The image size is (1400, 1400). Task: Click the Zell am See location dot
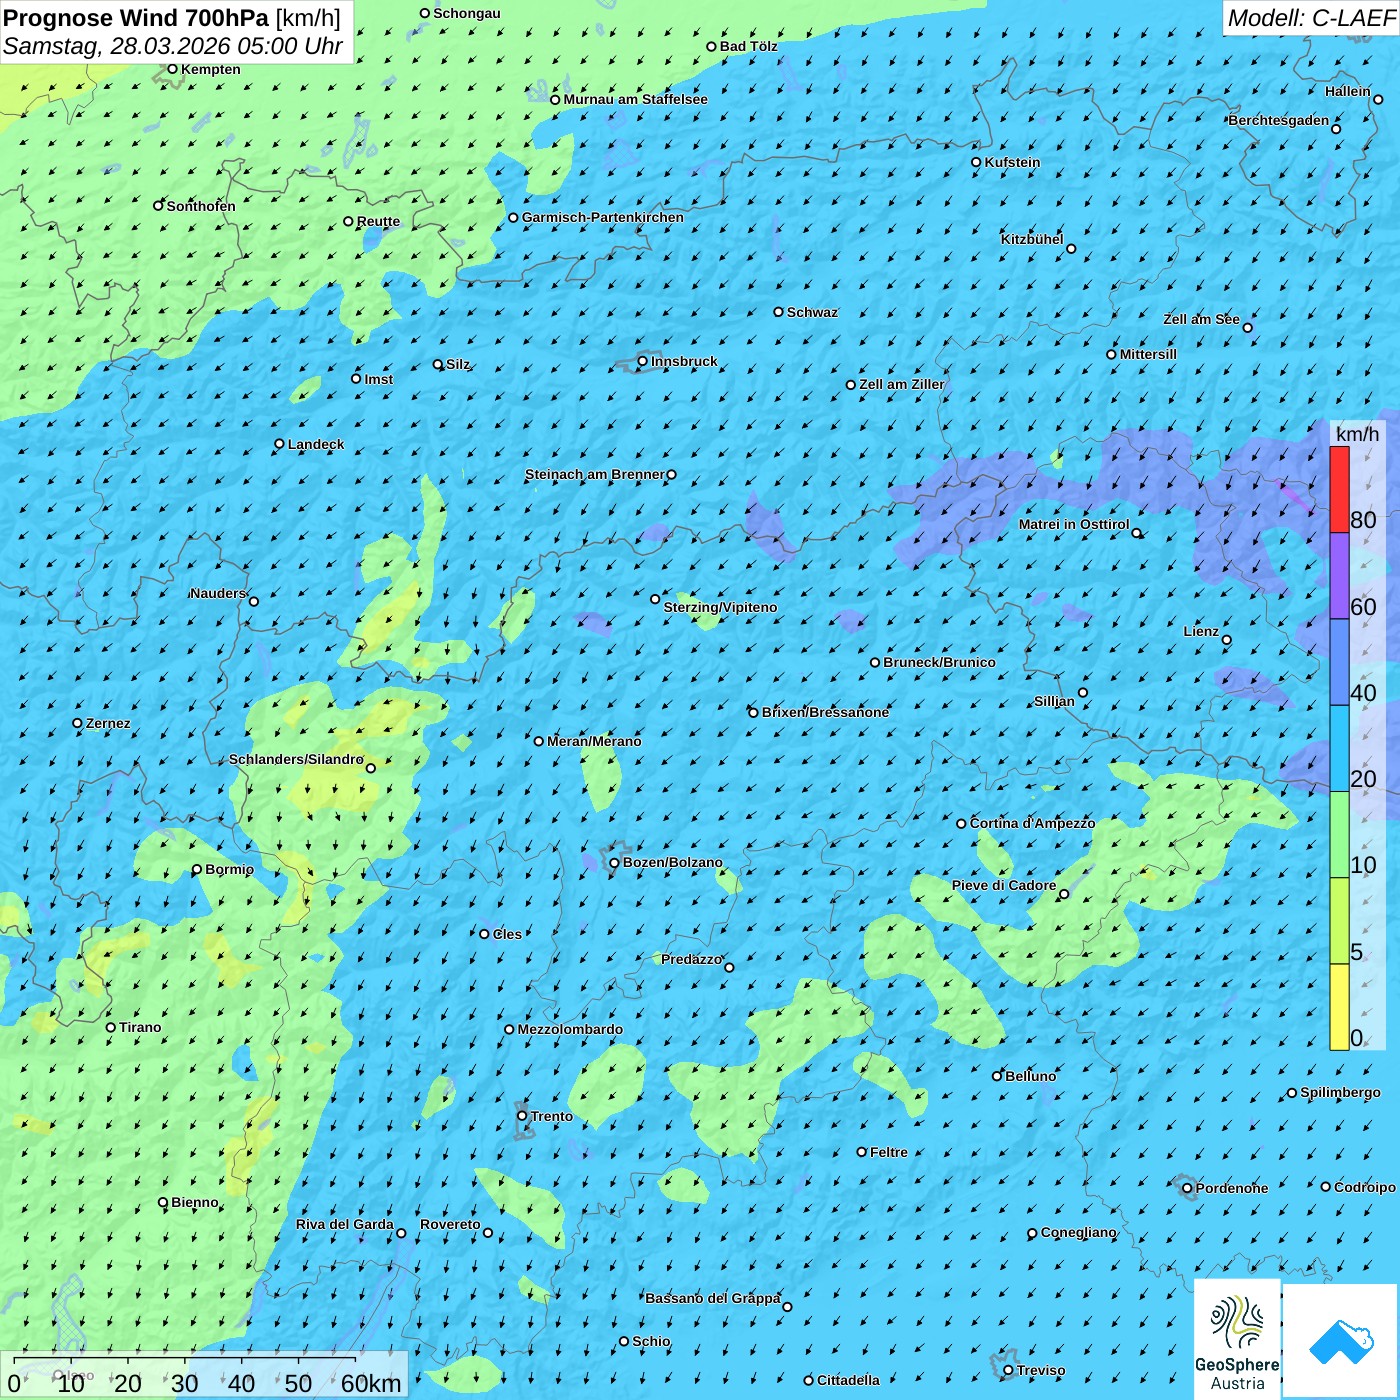[1247, 328]
